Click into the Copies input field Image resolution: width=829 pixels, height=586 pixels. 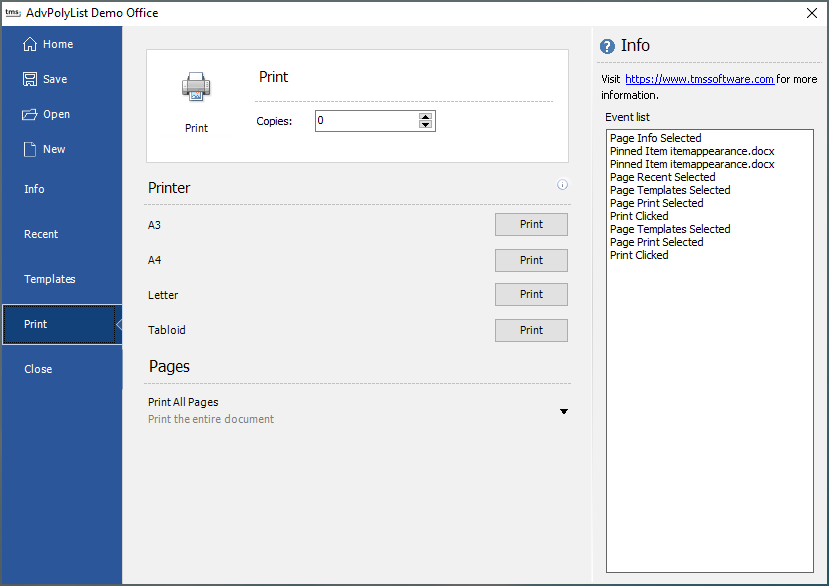pos(366,121)
